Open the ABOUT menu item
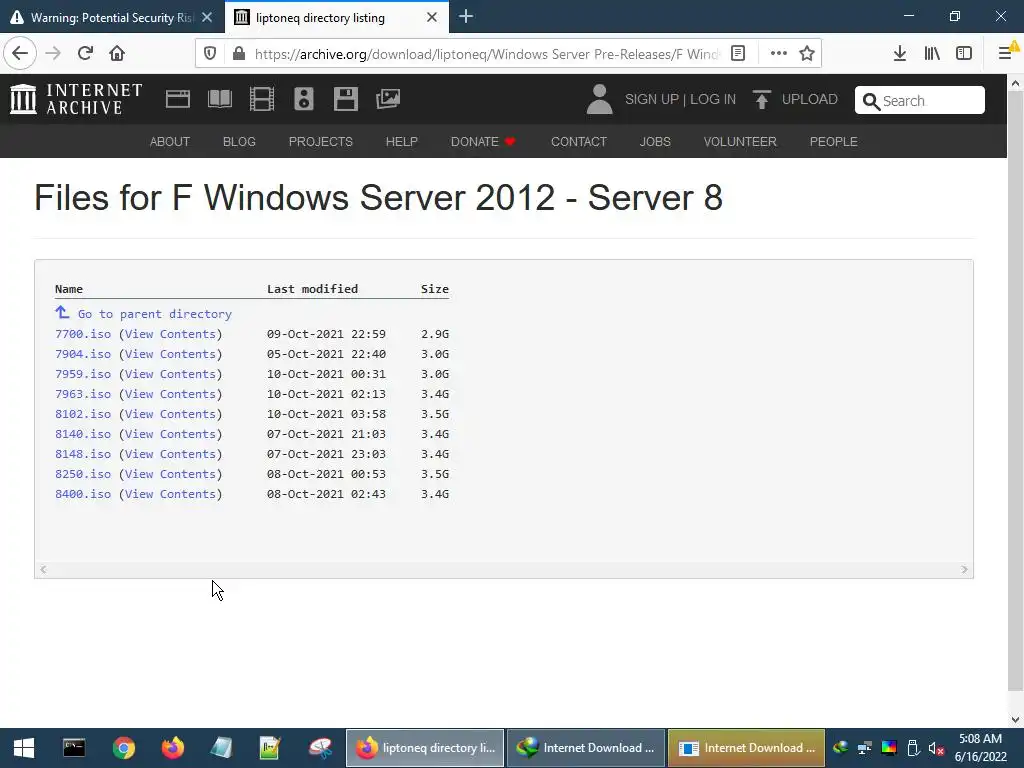 click(x=170, y=142)
